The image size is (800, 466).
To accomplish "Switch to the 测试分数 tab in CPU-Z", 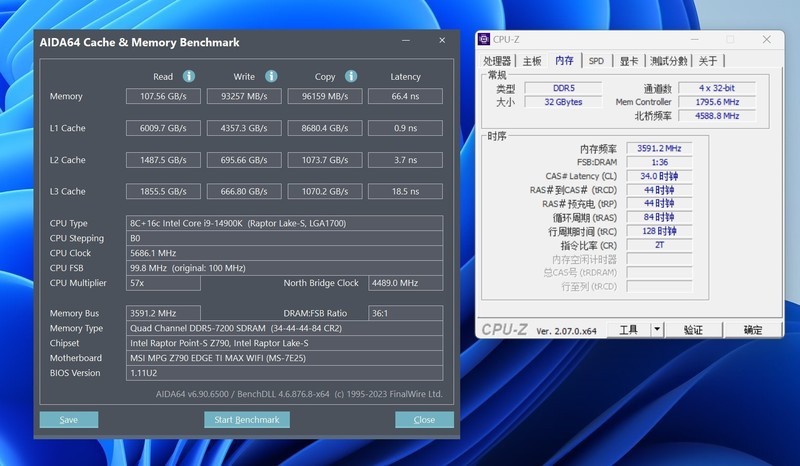I will pos(668,61).
